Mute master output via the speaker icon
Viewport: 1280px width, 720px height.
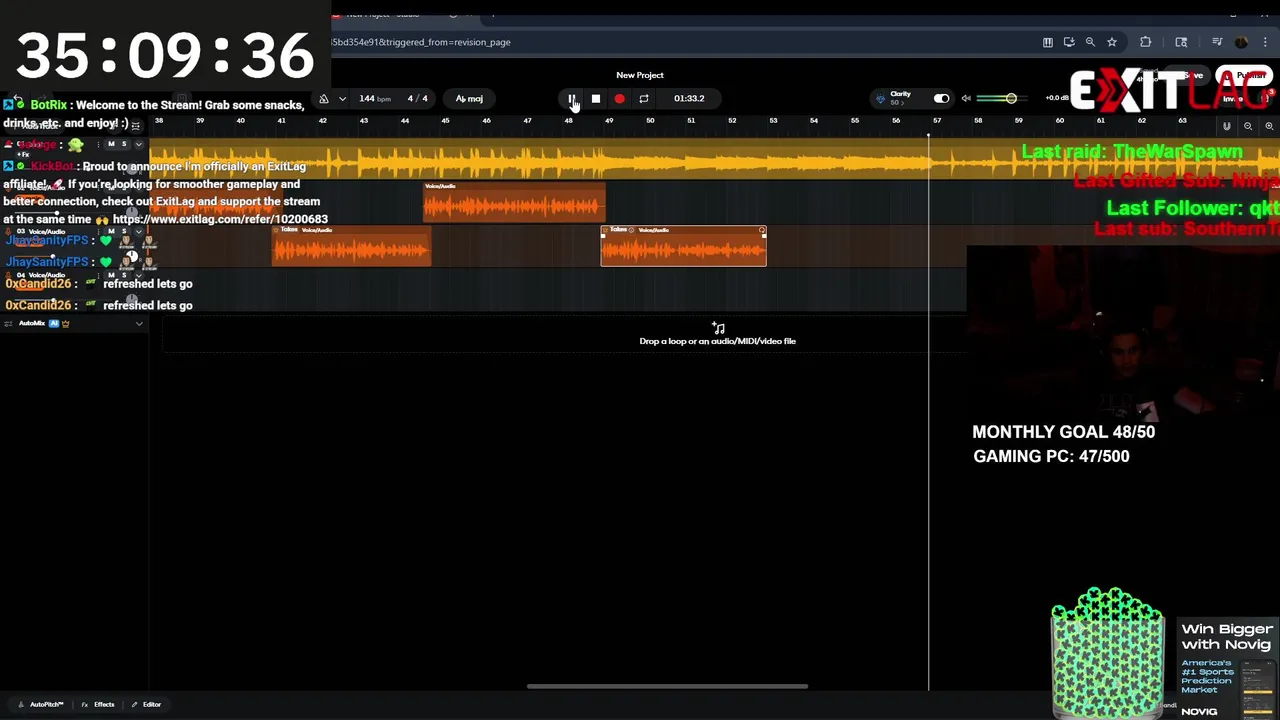click(966, 98)
